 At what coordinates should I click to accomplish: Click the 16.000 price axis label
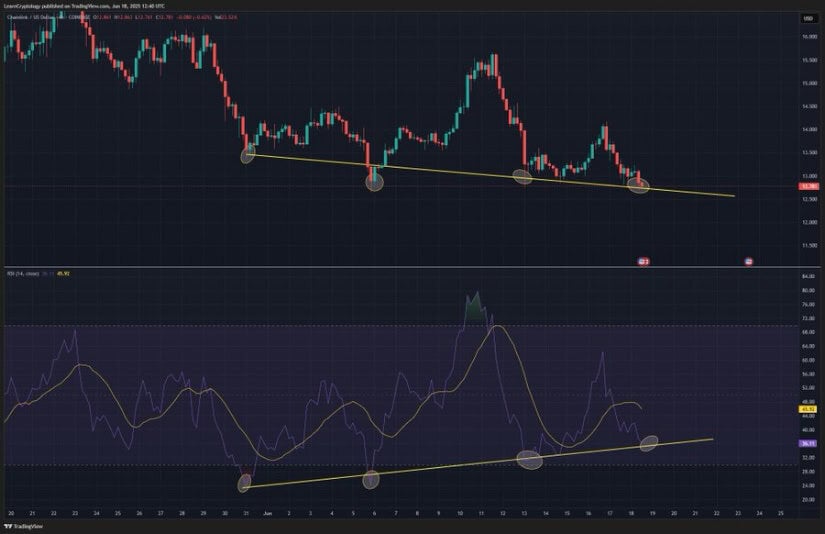(810, 37)
